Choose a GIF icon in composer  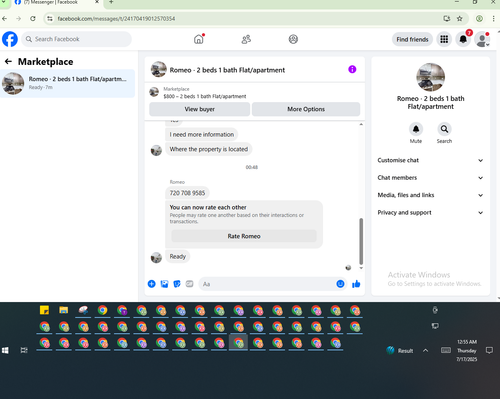(x=189, y=284)
